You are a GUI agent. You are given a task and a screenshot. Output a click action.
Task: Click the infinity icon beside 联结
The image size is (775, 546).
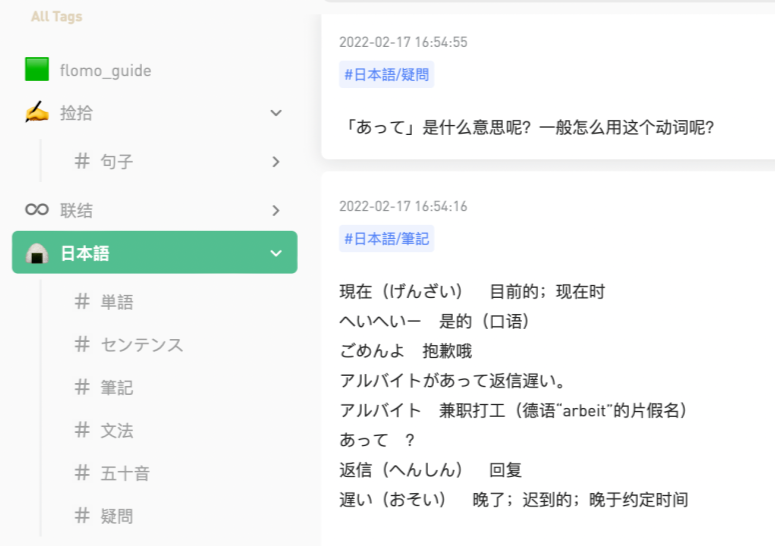coord(37,210)
